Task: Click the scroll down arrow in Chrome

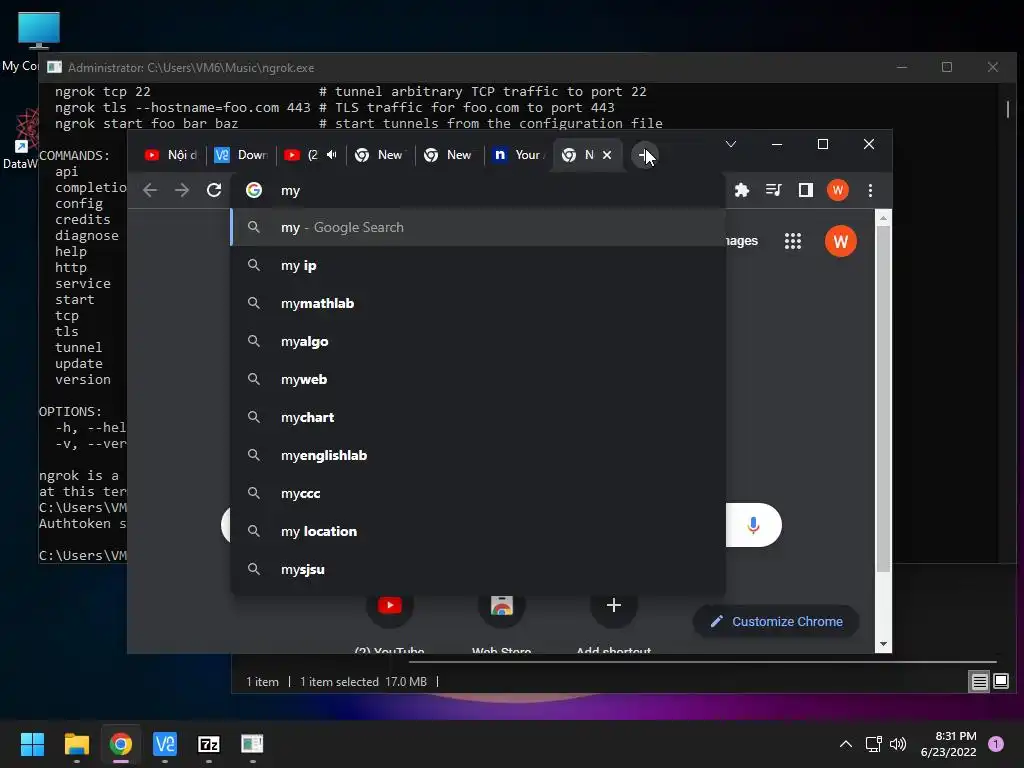Action: (883, 644)
